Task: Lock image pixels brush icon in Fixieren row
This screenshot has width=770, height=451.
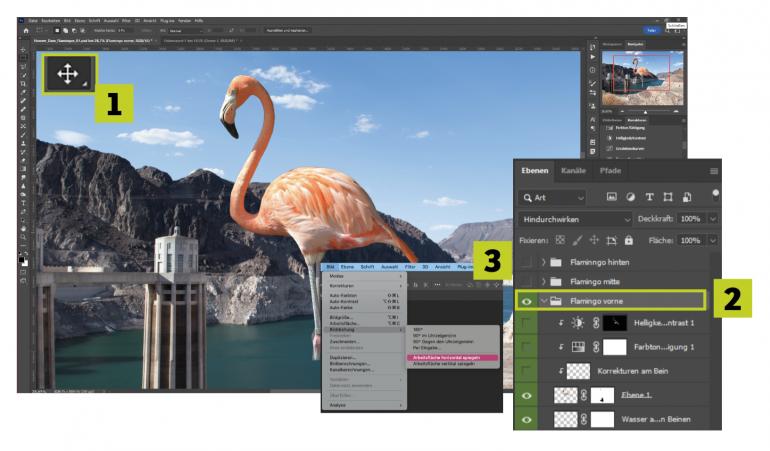Action: (578, 240)
